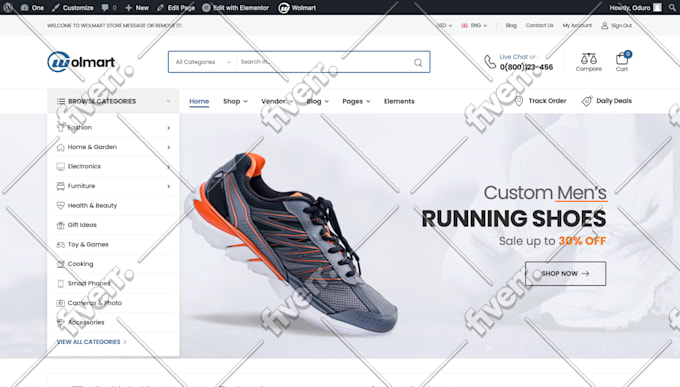Click the Home & Garden house icon
Viewport: 680px width, 387px height.
click(60, 147)
